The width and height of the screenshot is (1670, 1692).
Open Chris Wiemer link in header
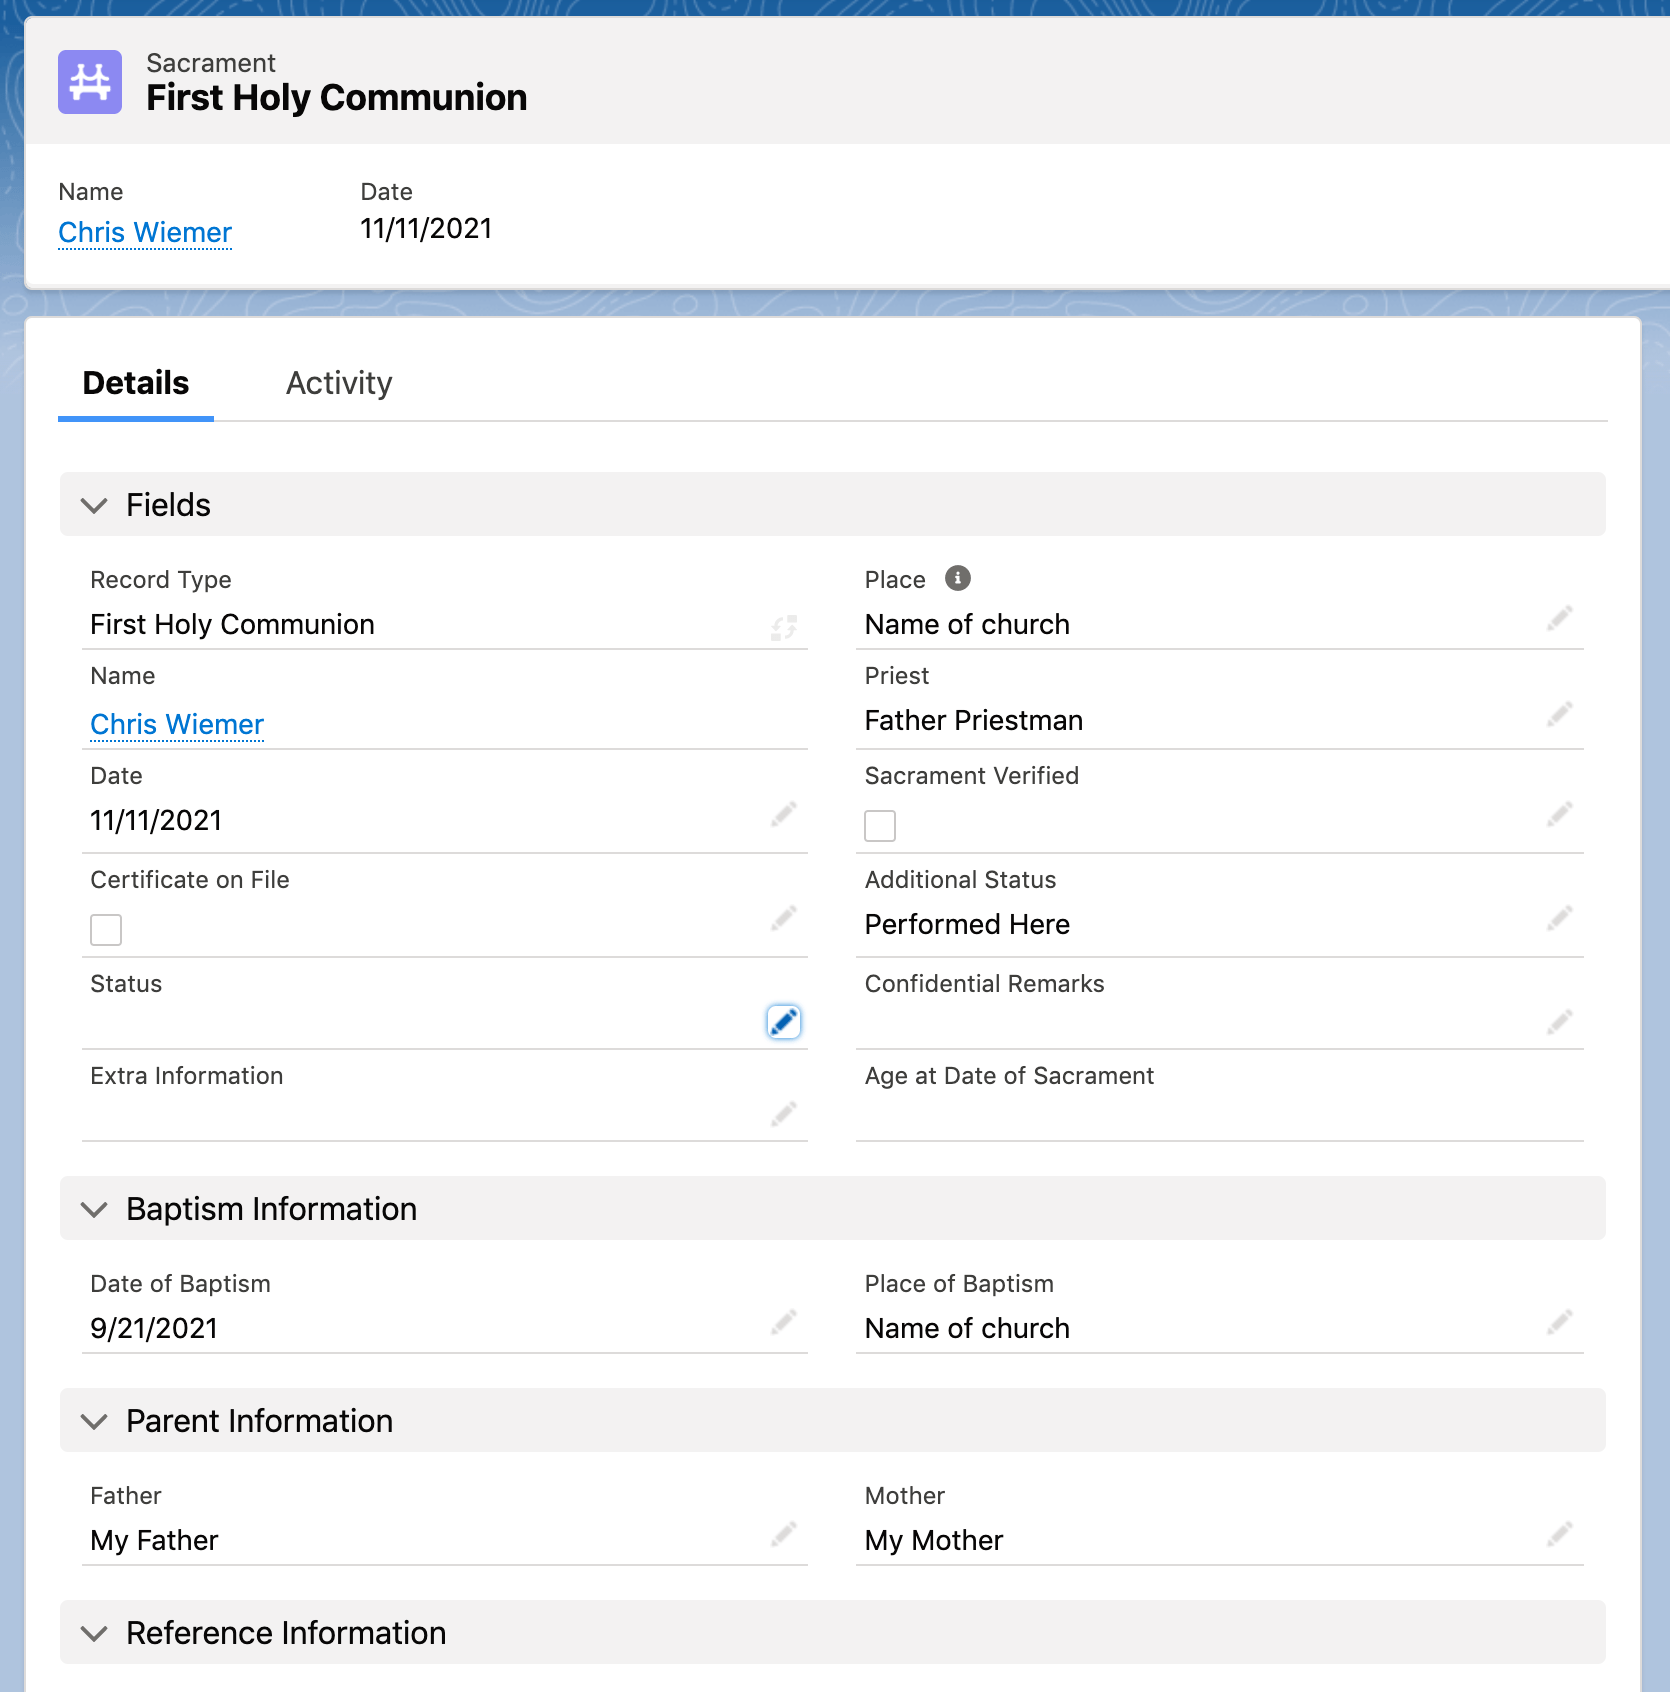[145, 232]
